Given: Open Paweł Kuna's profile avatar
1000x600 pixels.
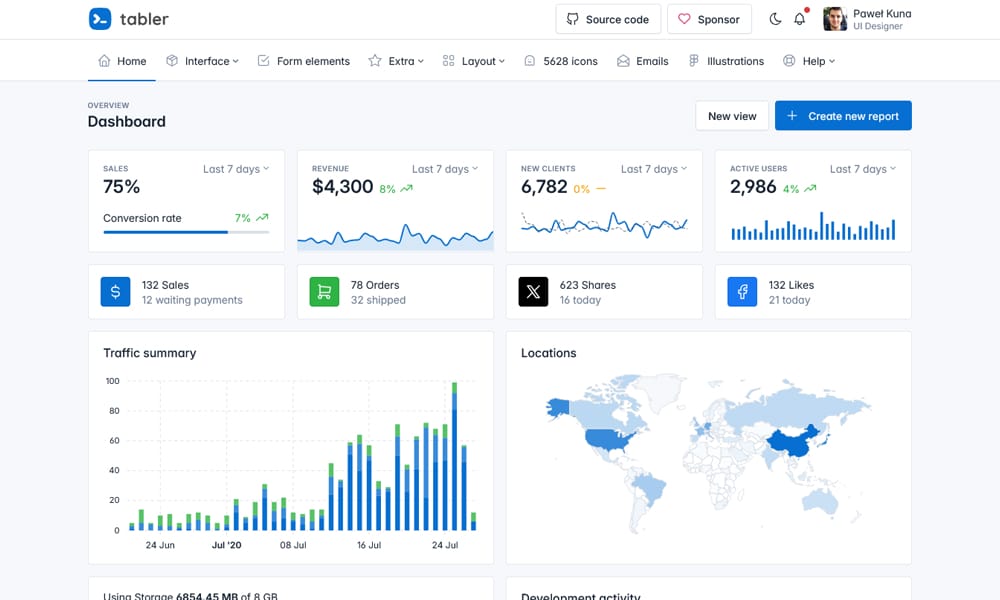Looking at the screenshot, I should point(836,18).
